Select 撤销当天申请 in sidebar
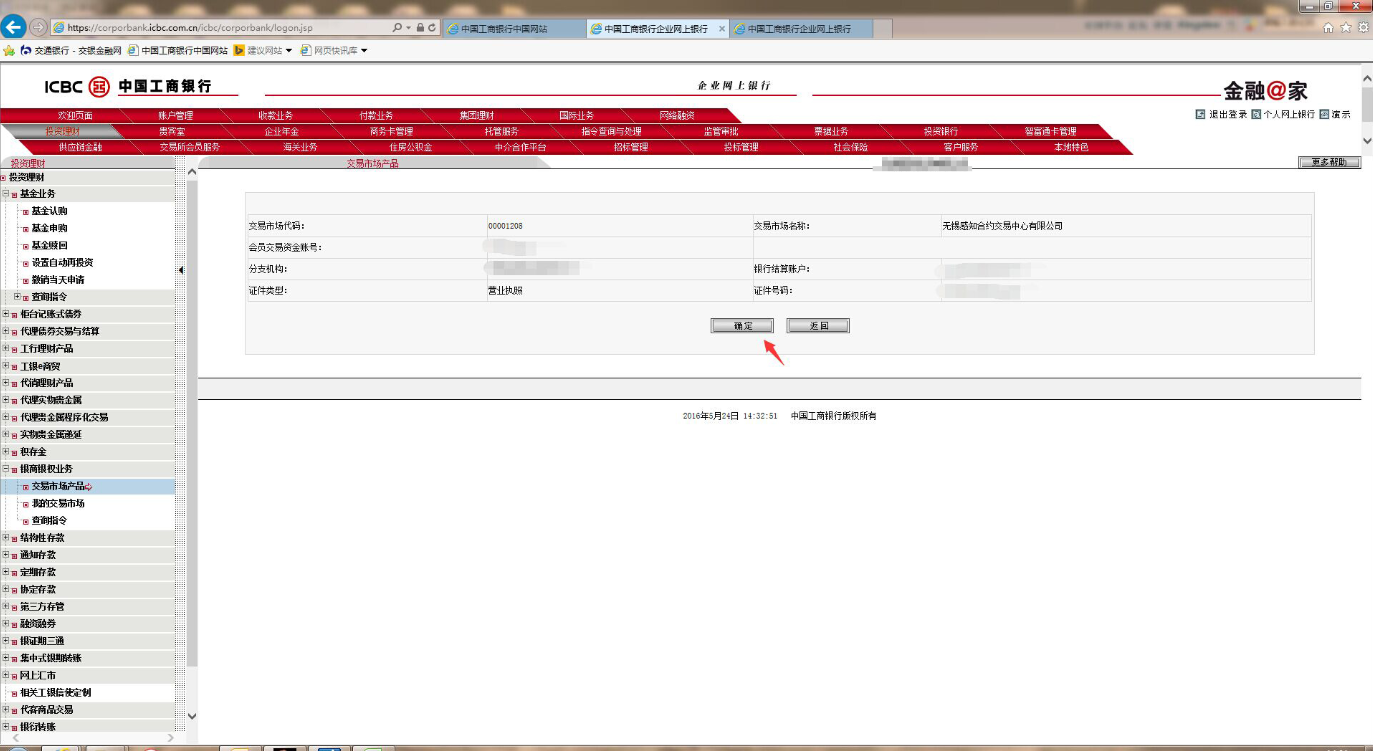This screenshot has height=751, width=1373. click(58, 280)
